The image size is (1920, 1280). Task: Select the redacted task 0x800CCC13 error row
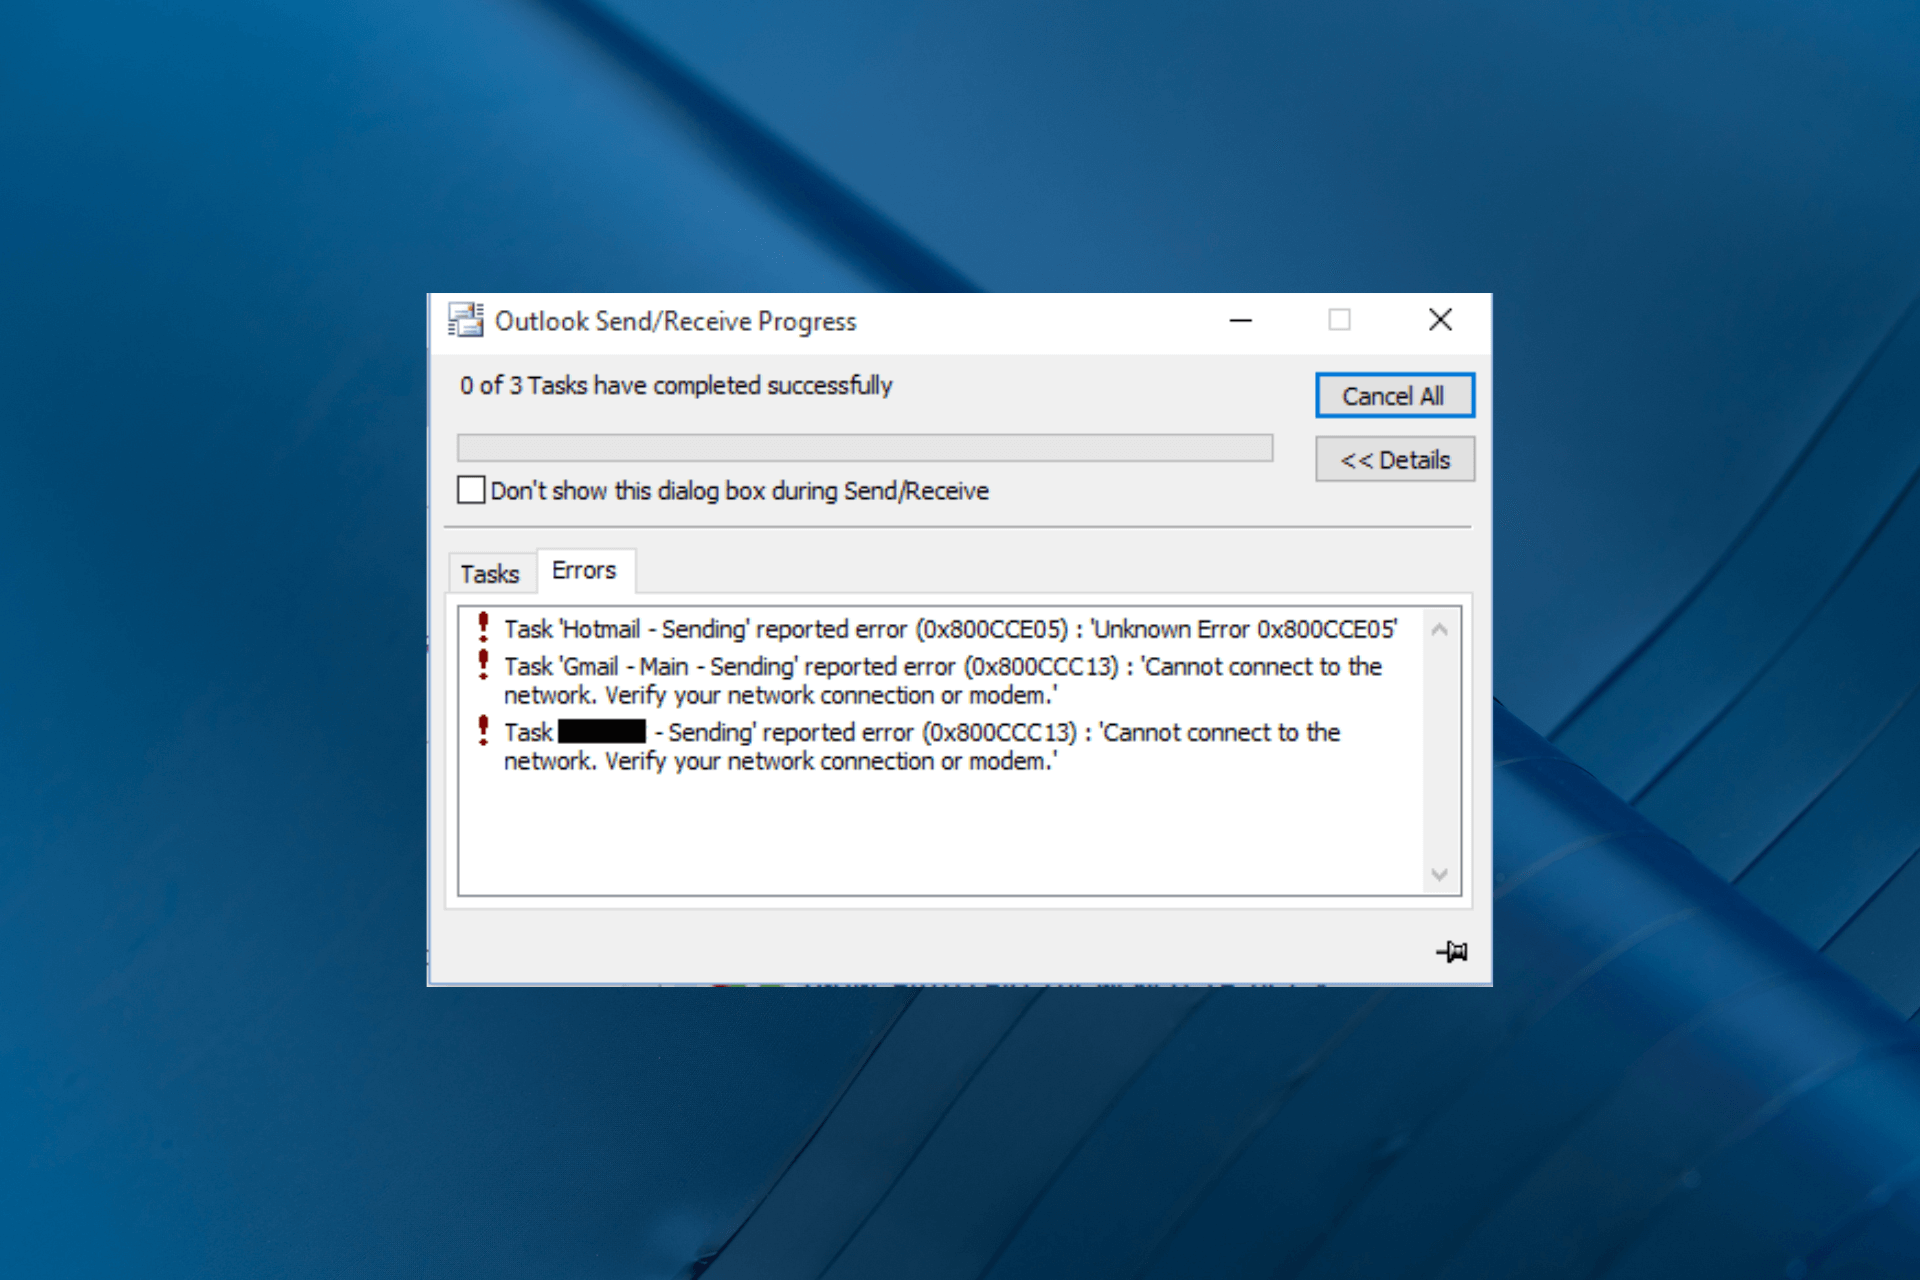click(x=940, y=746)
